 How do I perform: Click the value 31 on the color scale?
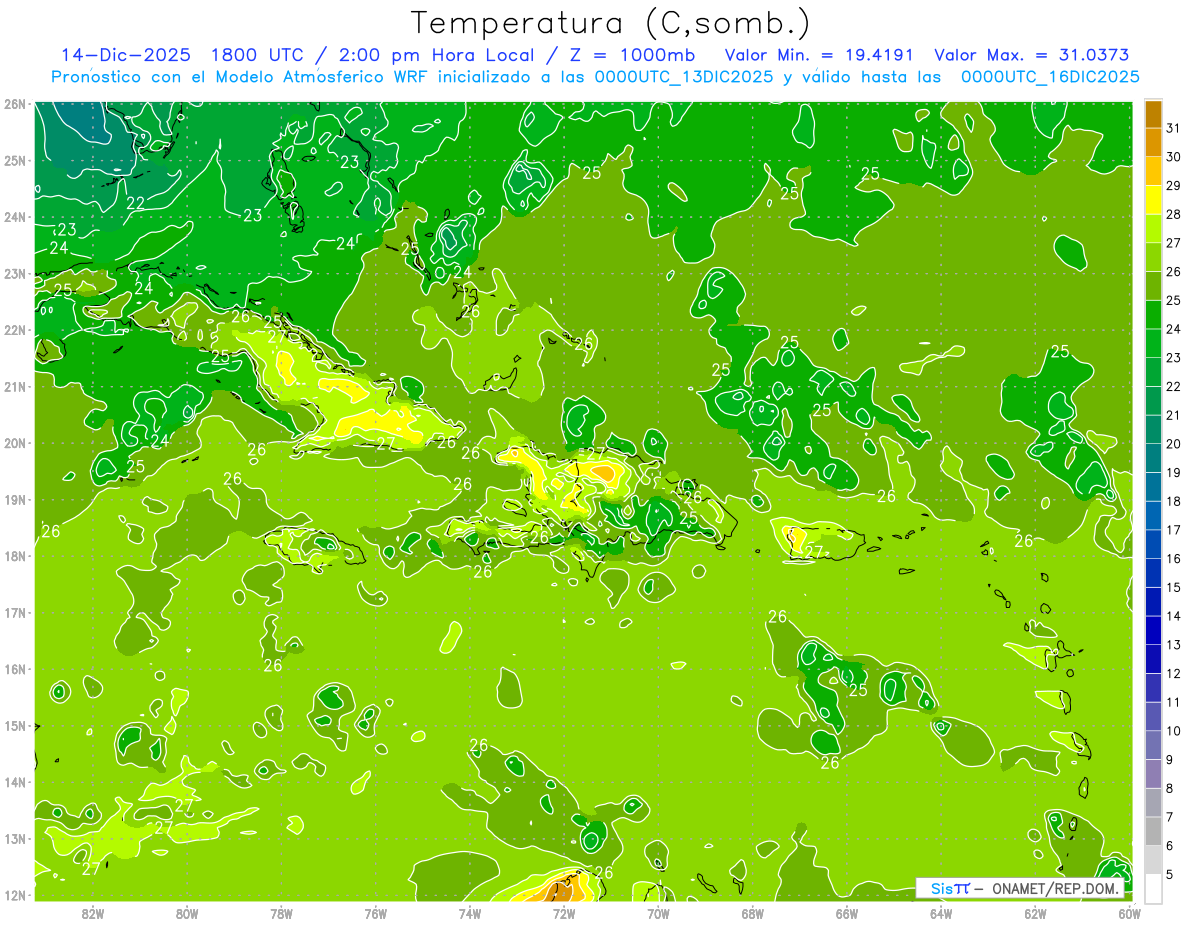pos(1174,128)
